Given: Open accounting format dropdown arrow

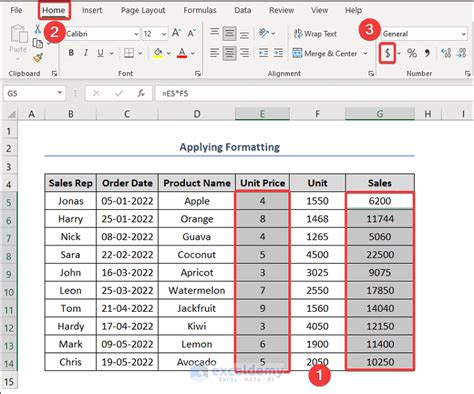Looking at the screenshot, I should point(399,53).
